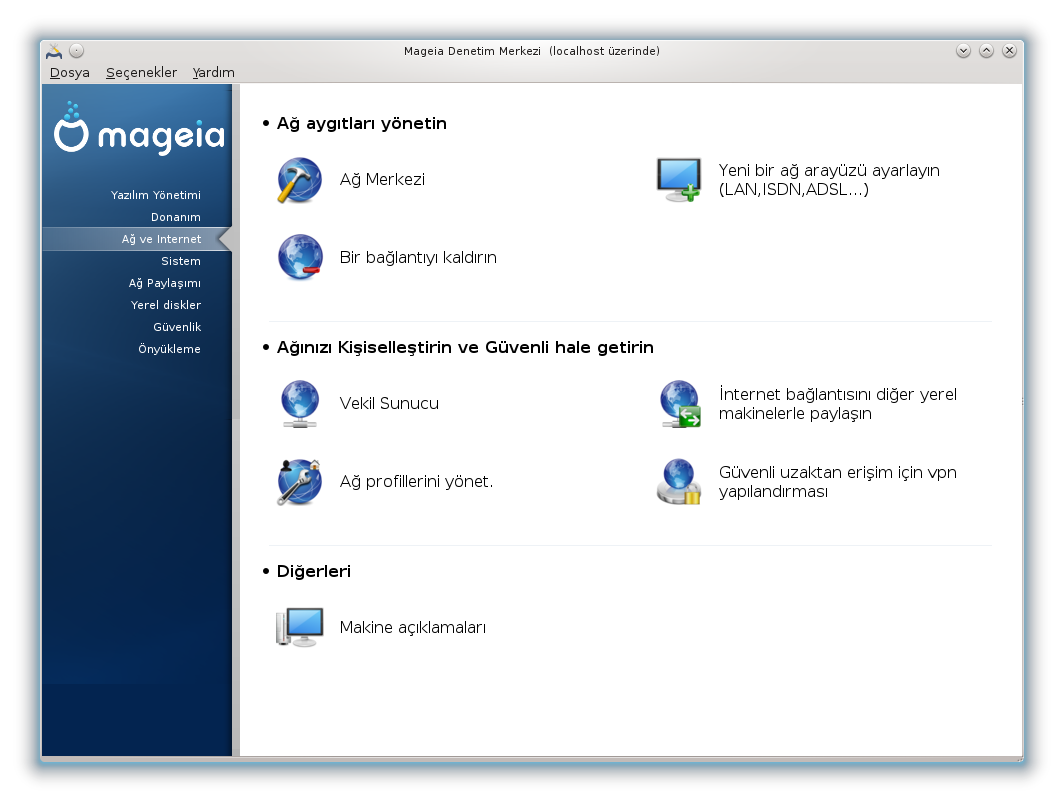This screenshot has width=1064, height=802.
Task: Click the Diğerleri section heading
Action: (x=314, y=571)
